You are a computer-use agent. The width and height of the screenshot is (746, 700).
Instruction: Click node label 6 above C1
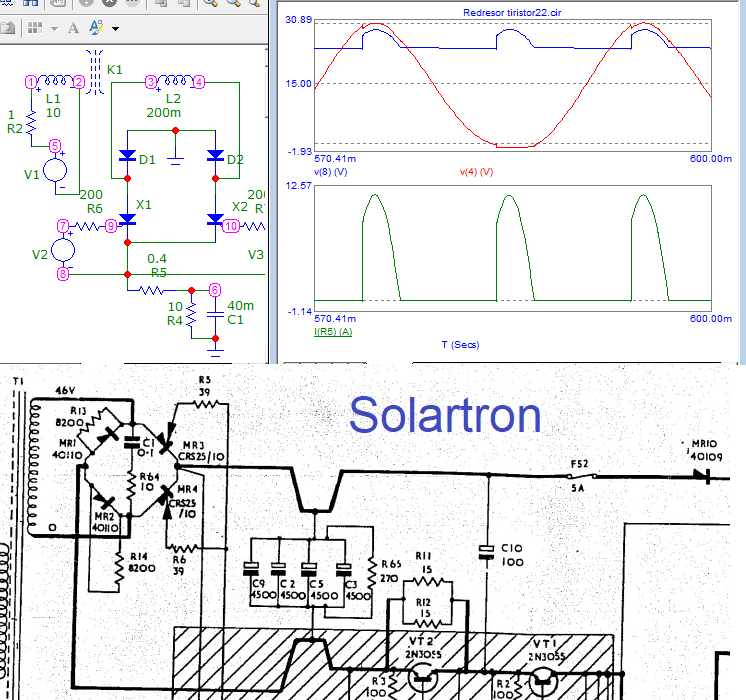click(215, 290)
